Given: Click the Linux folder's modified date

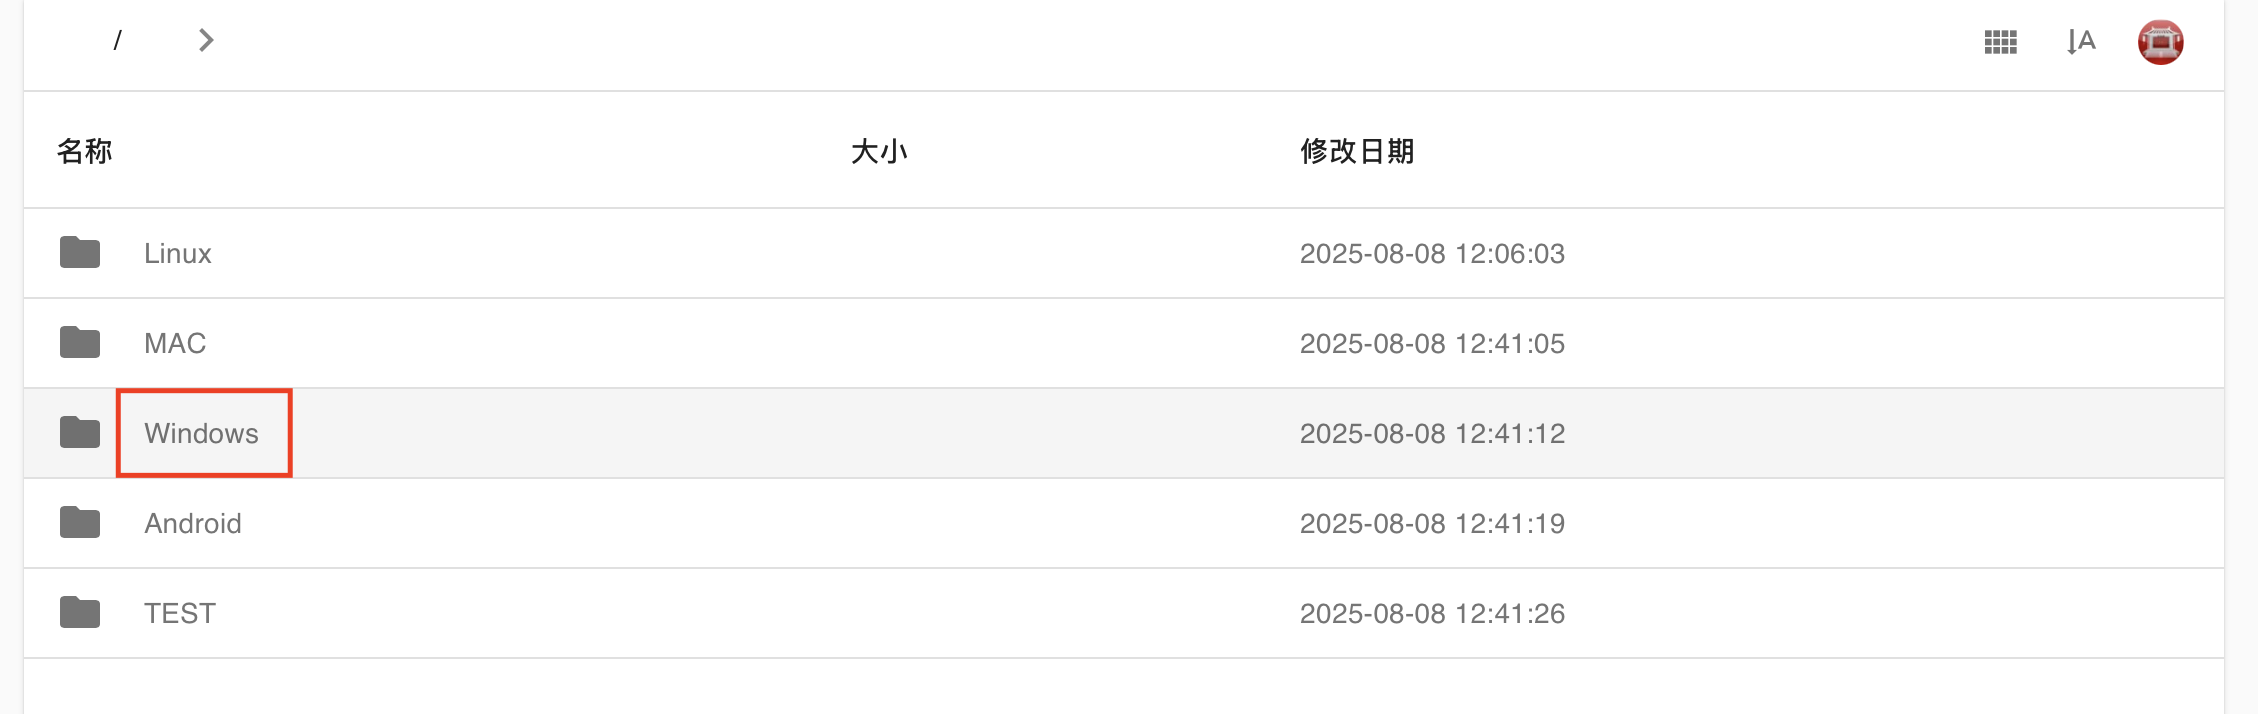Looking at the screenshot, I should (x=1432, y=253).
